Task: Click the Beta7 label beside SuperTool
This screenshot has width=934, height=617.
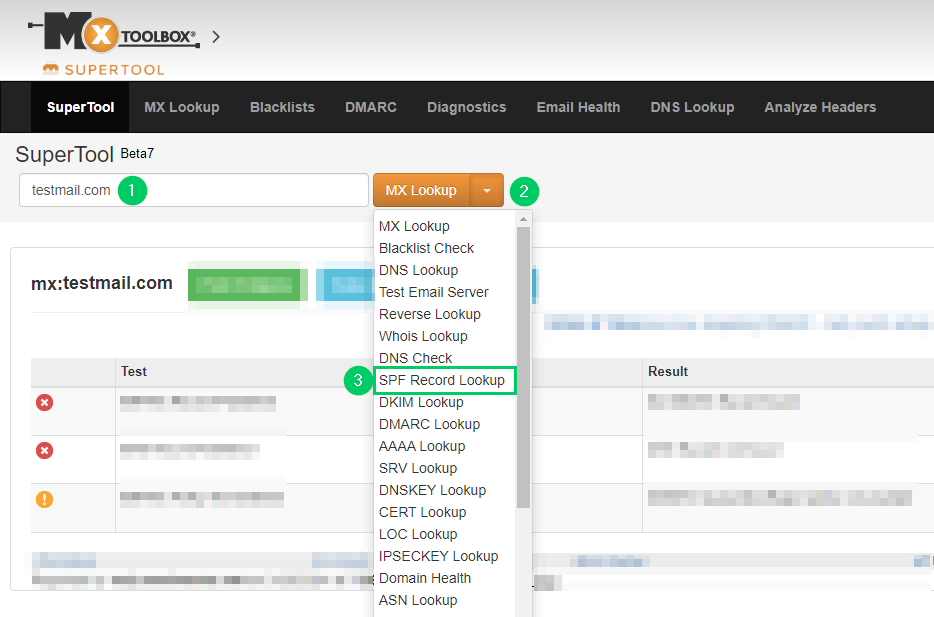Action: [x=137, y=154]
